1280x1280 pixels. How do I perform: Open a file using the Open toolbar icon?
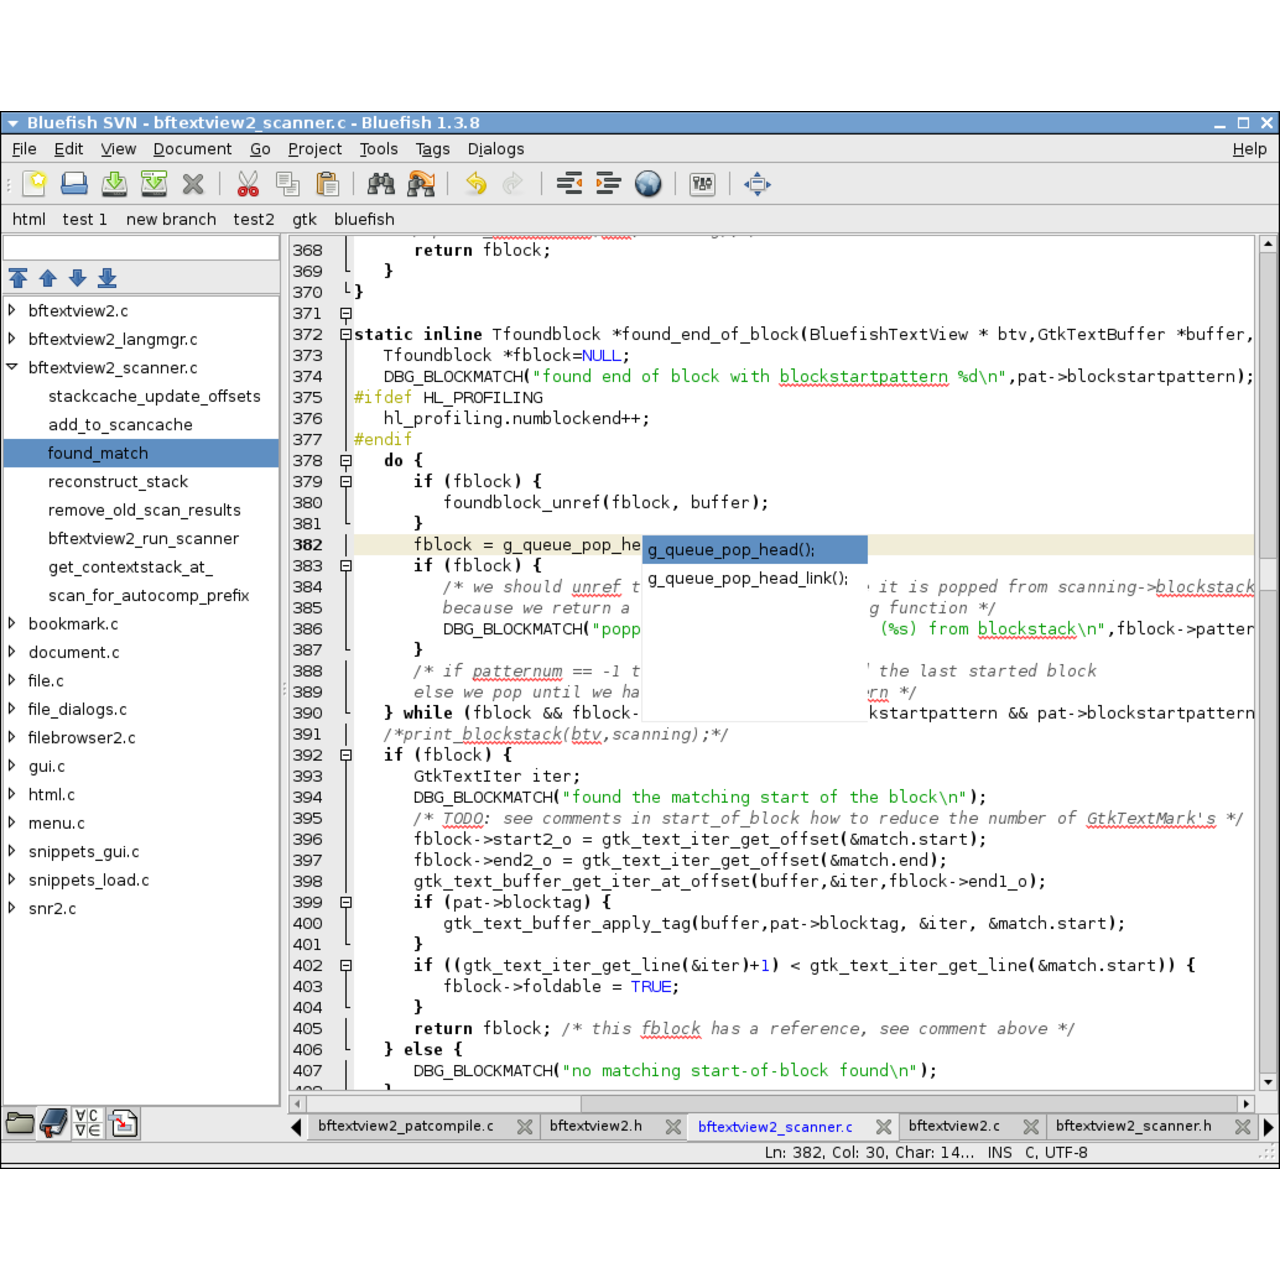(74, 184)
